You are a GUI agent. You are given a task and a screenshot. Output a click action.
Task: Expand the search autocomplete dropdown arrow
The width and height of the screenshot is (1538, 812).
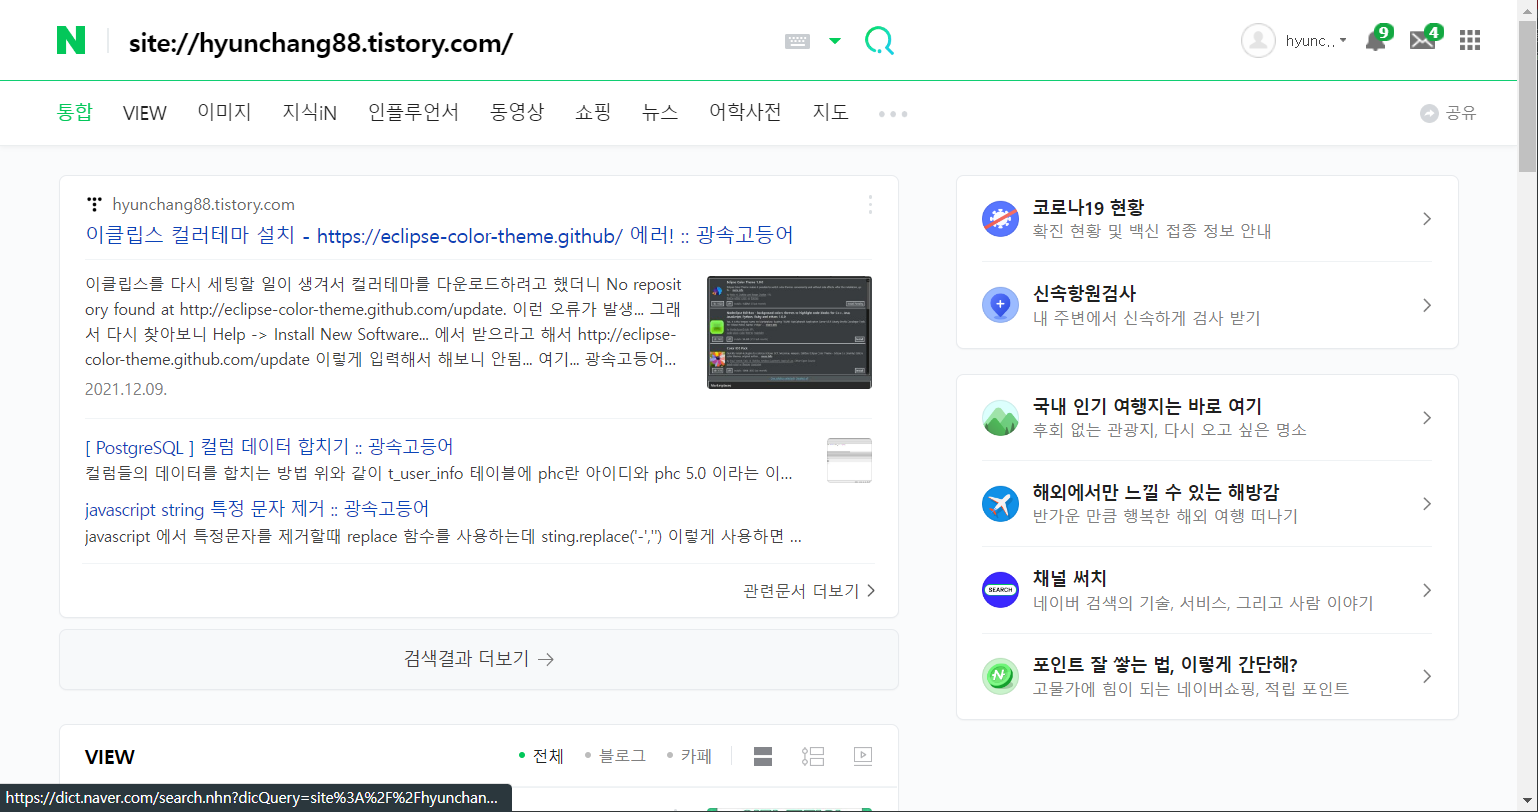pos(835,41)
